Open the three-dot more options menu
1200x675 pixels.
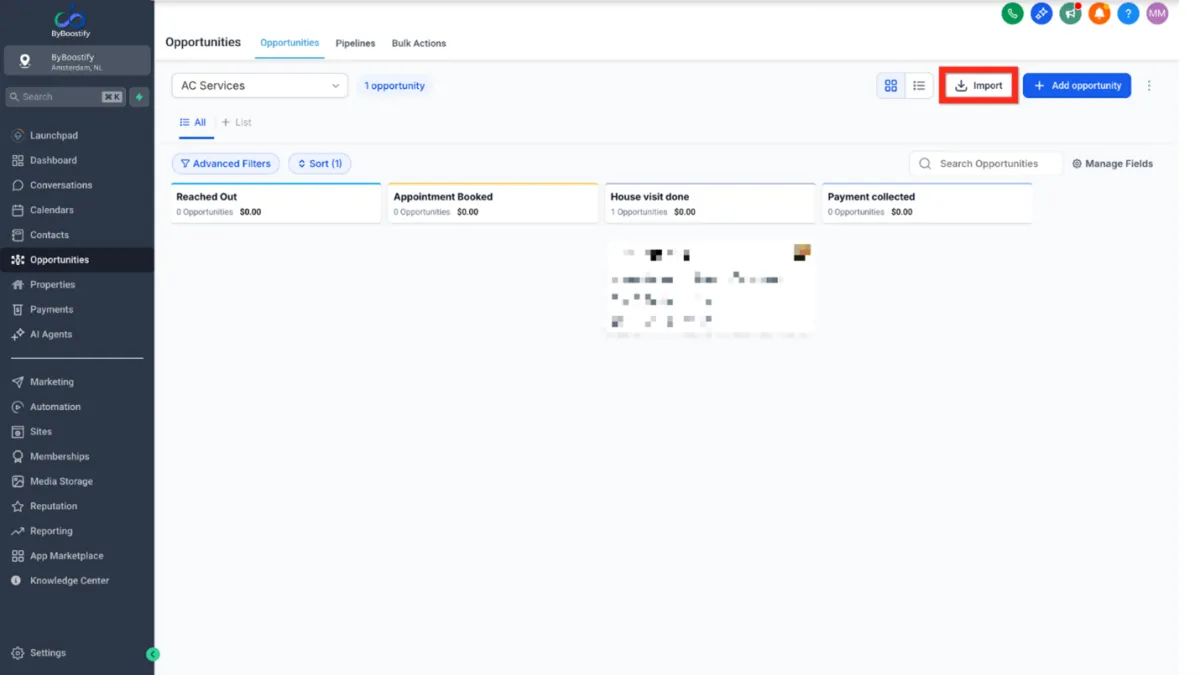1149,86
